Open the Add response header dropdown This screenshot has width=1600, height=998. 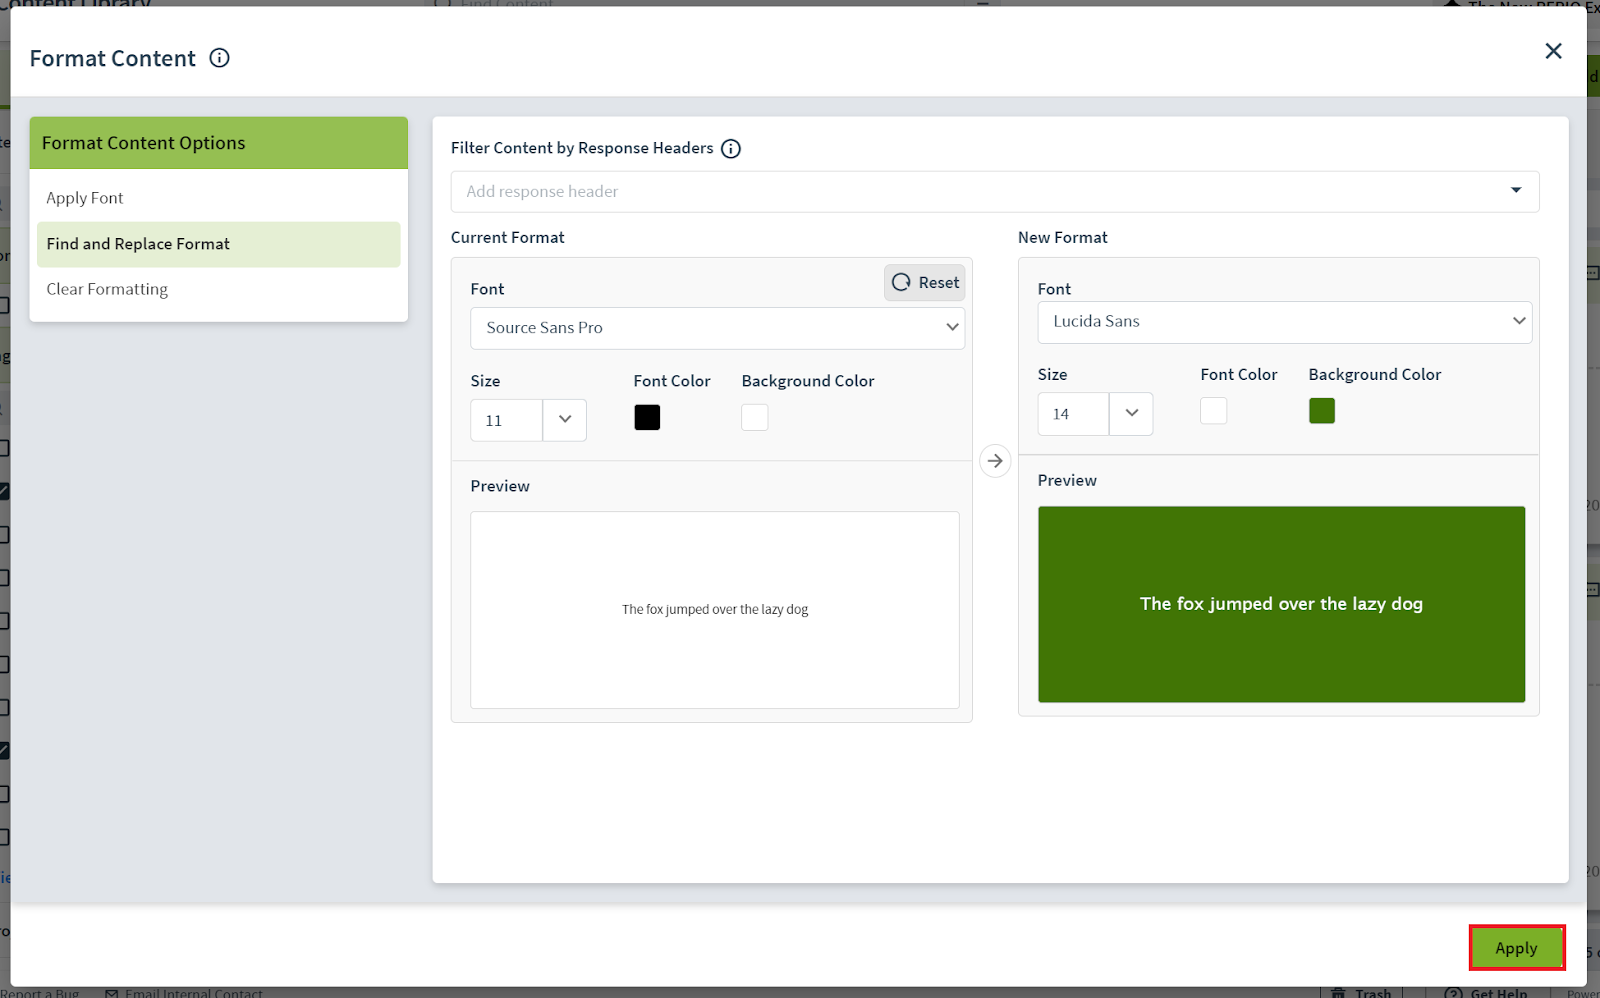(995, 191)
